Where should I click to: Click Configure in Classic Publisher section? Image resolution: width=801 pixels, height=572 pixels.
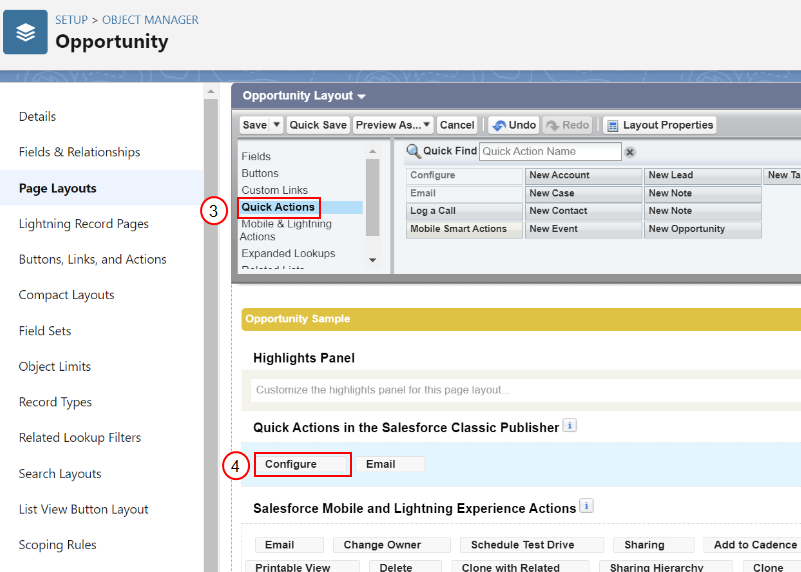pos(301,464)
